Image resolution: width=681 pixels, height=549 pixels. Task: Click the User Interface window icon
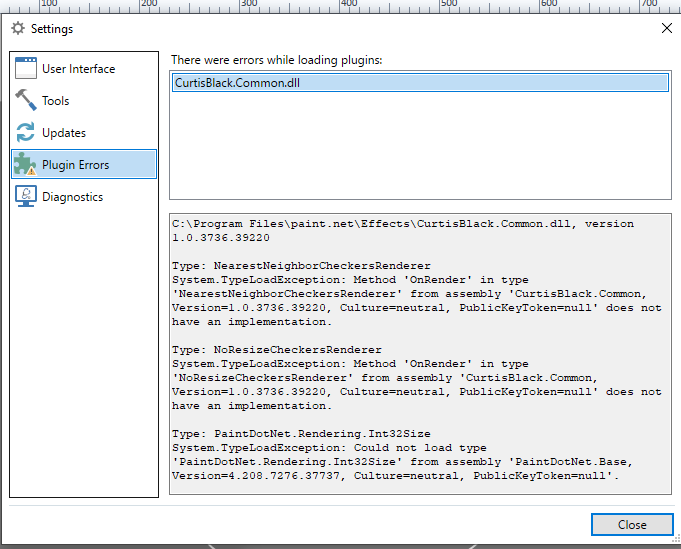click(26, 68)
